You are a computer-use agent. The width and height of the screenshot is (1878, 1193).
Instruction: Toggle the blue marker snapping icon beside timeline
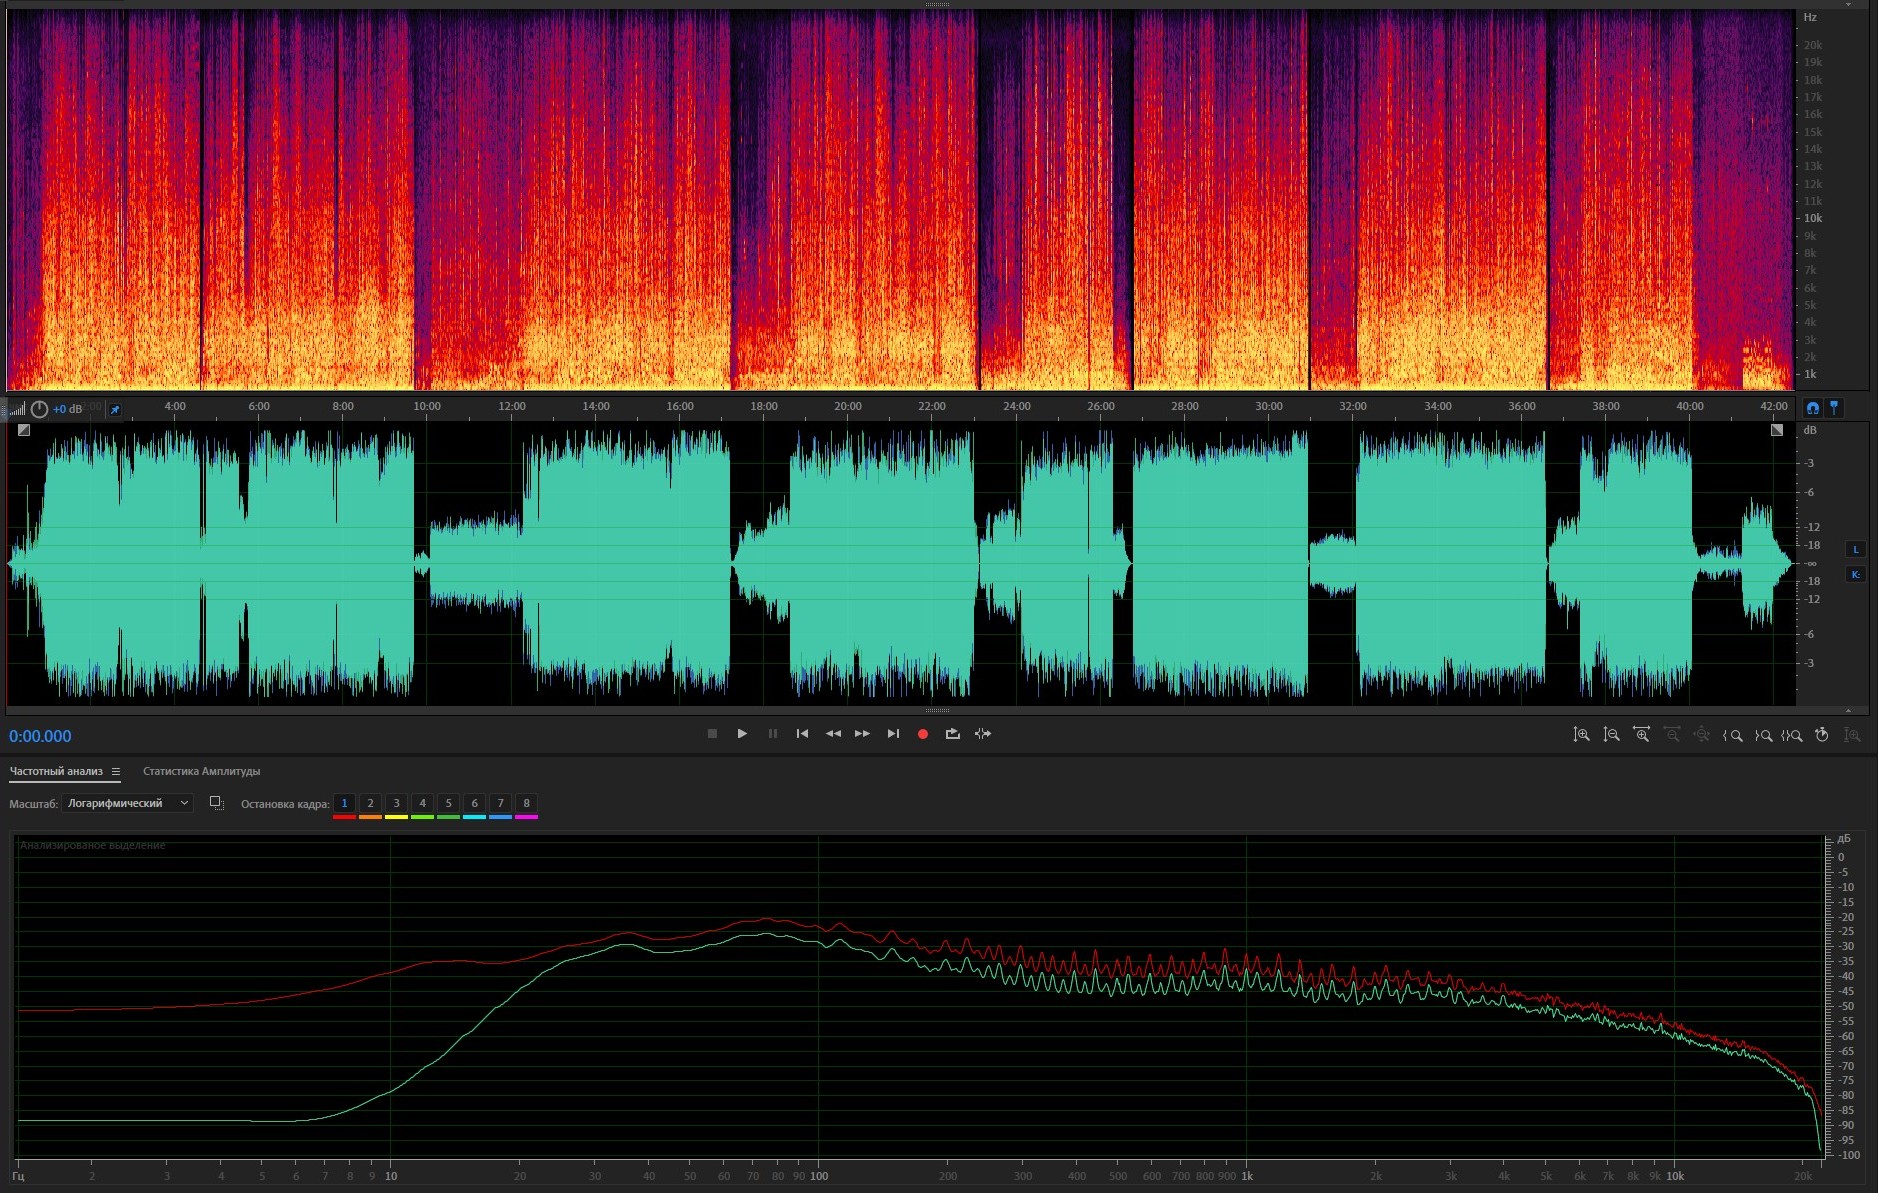[1834, 407]
